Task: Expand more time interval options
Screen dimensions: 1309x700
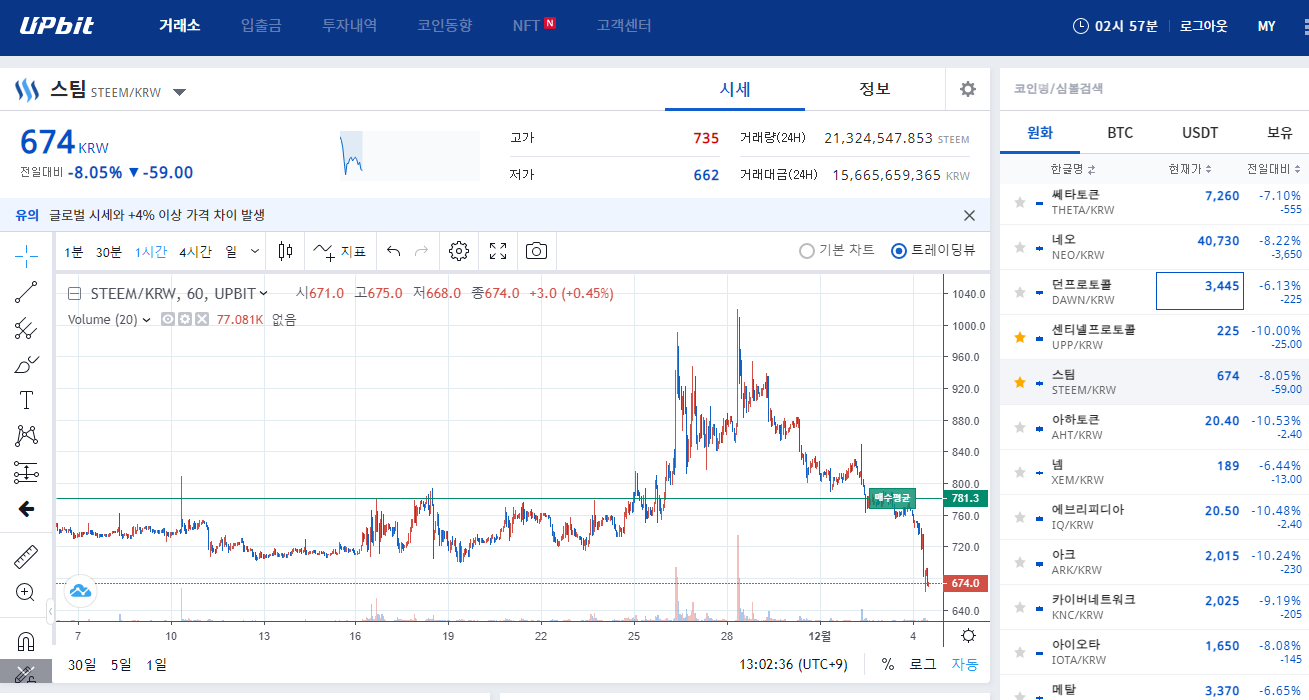Action: click(x=255, y=251)
